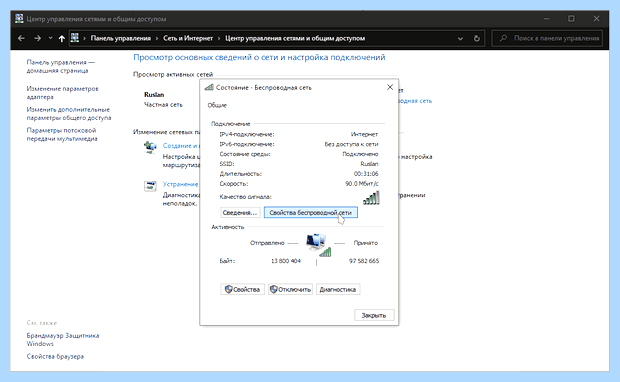Viewport: 620px width, 382px height.
Task: Expand the address bar history dropdown
Action: point(460,38)
